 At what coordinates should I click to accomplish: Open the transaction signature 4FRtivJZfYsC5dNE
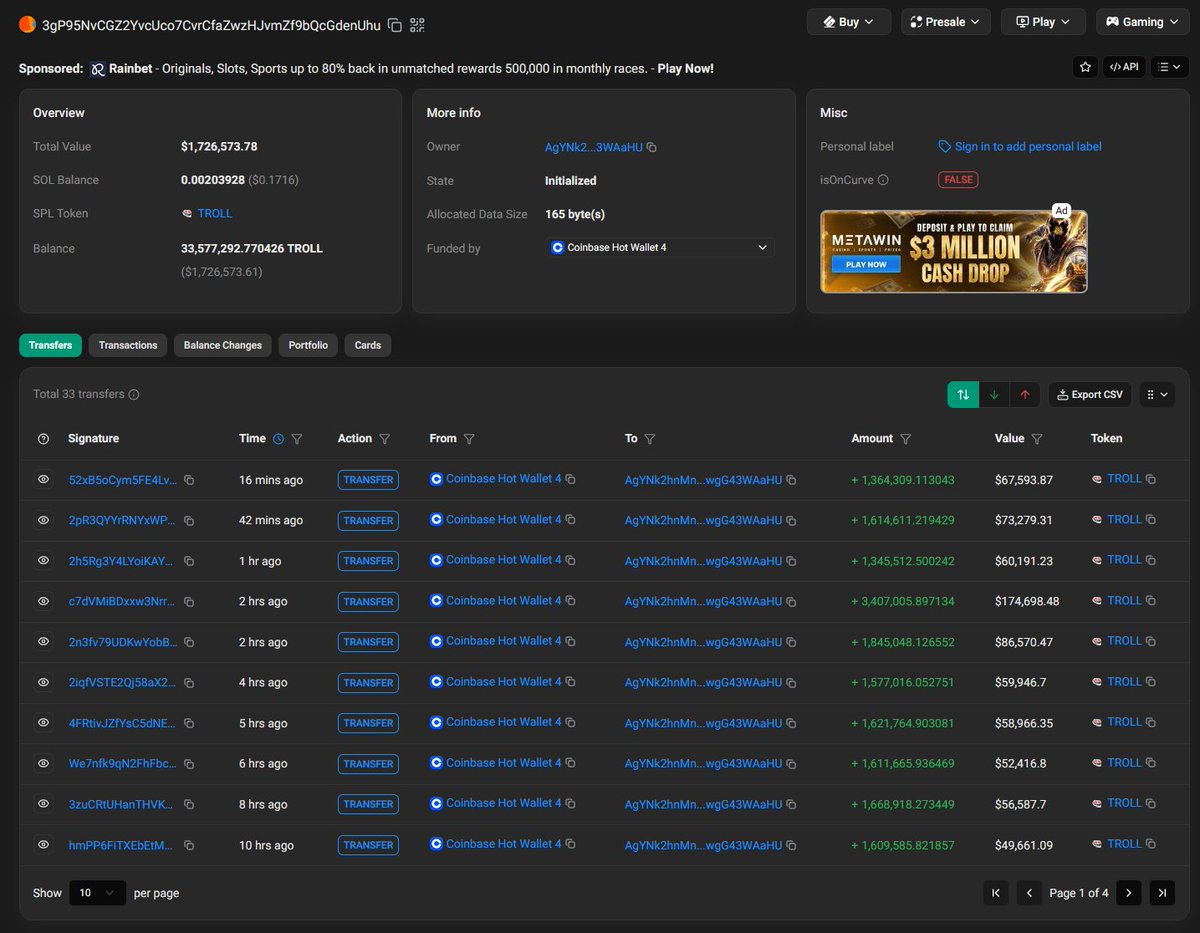[123, 723]
